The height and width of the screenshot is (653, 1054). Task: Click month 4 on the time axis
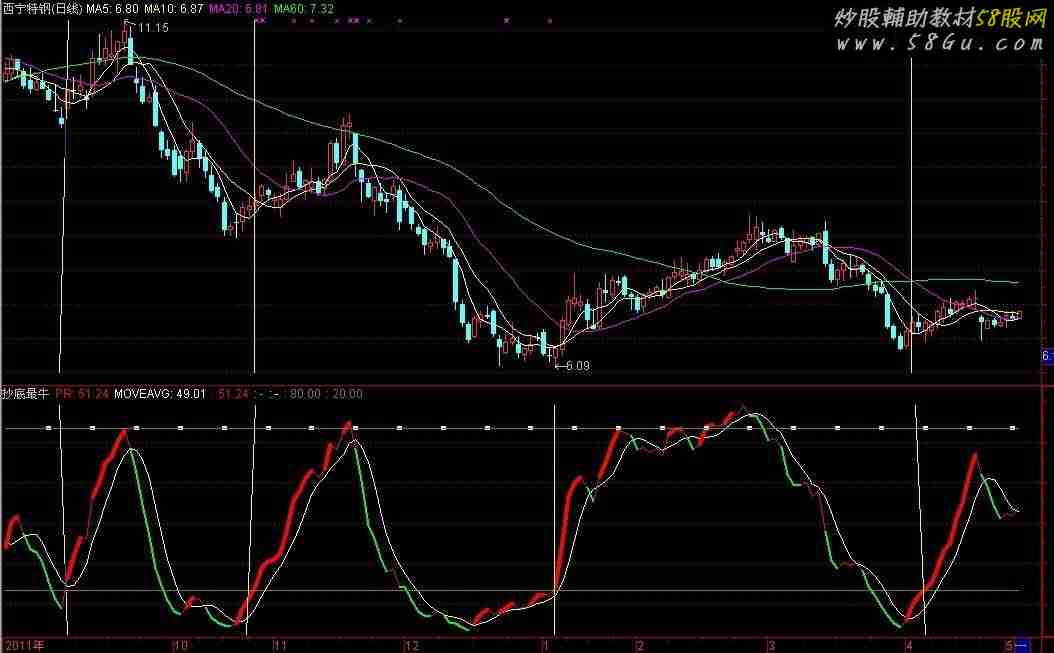908,645
